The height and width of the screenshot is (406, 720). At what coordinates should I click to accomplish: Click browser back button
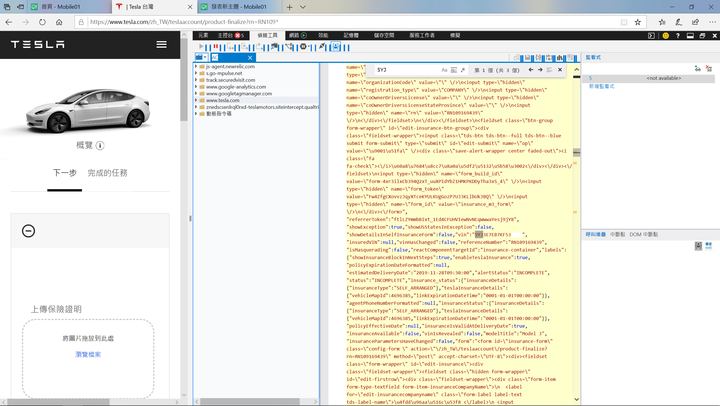tap(9, 22)
